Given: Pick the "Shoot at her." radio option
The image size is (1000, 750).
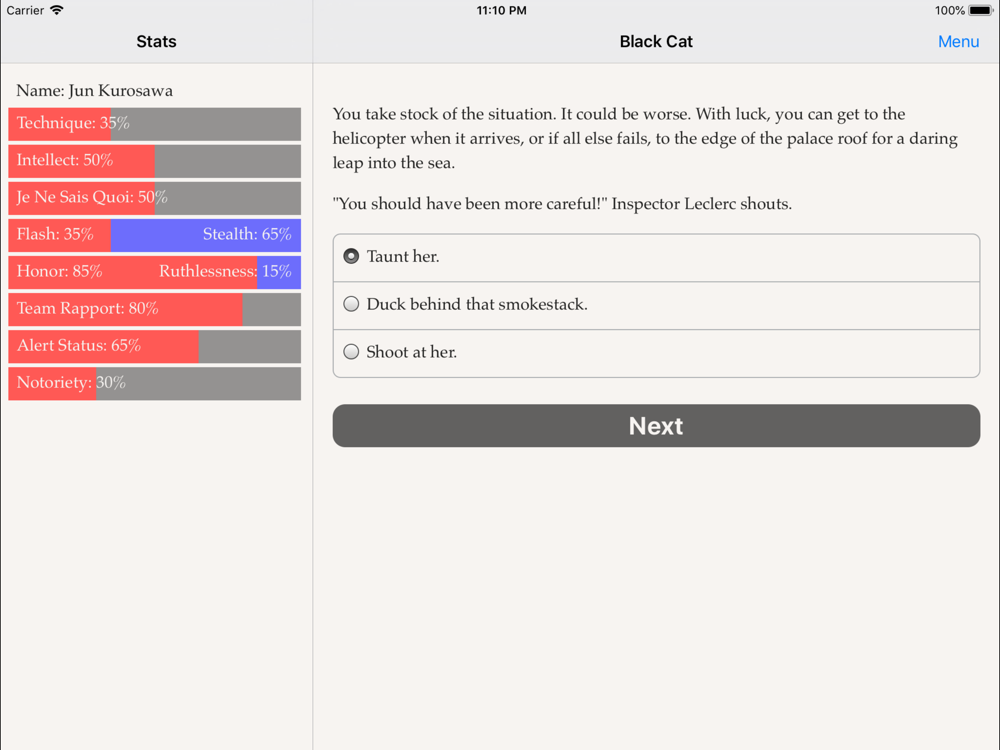Looking at the screenshot, I should [x=351, y=352].
